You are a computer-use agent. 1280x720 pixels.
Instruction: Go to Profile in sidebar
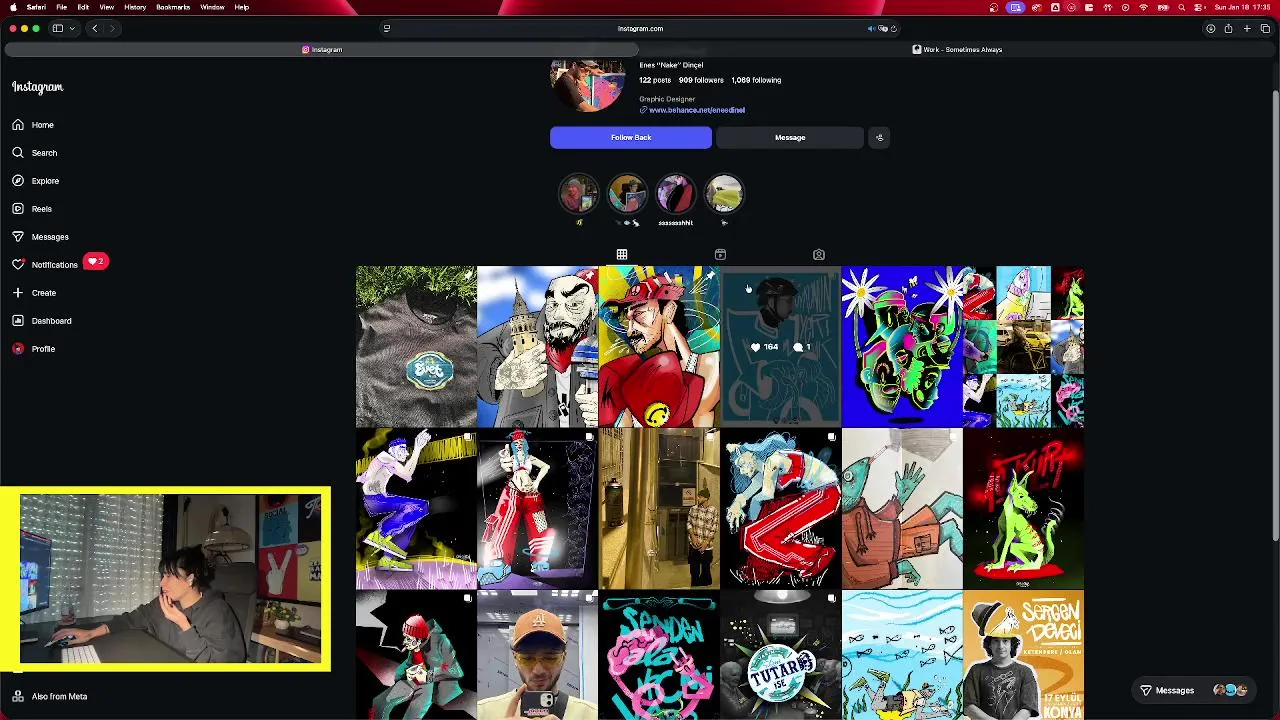point(34,349)
